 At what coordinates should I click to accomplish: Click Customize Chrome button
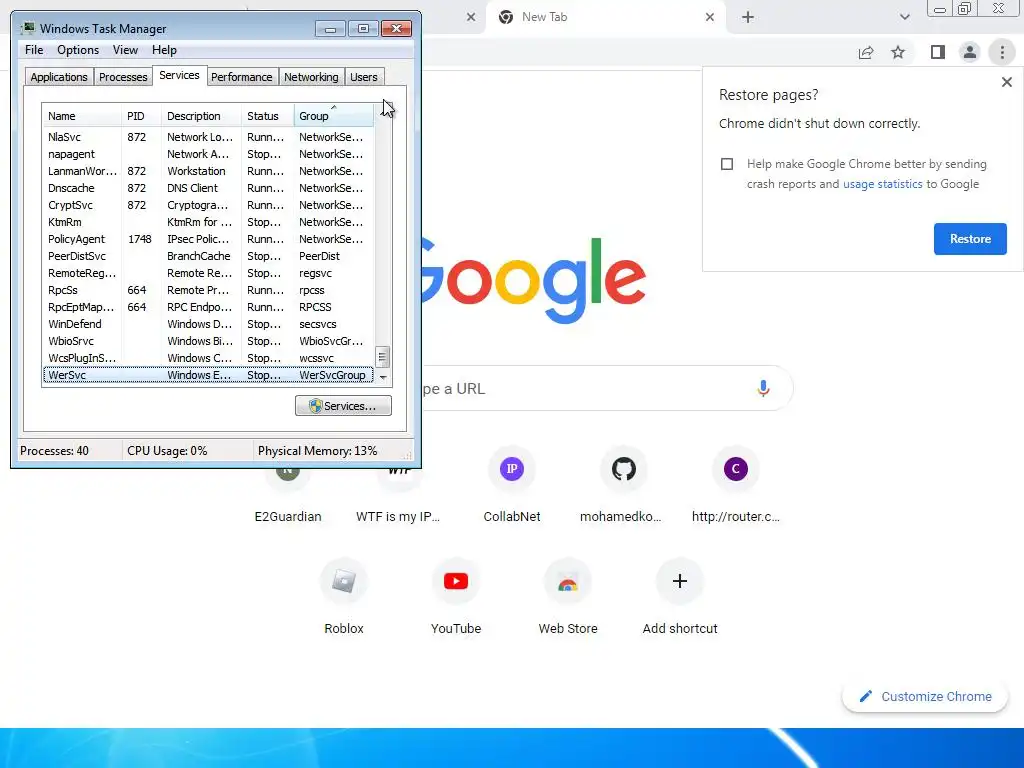925,697
